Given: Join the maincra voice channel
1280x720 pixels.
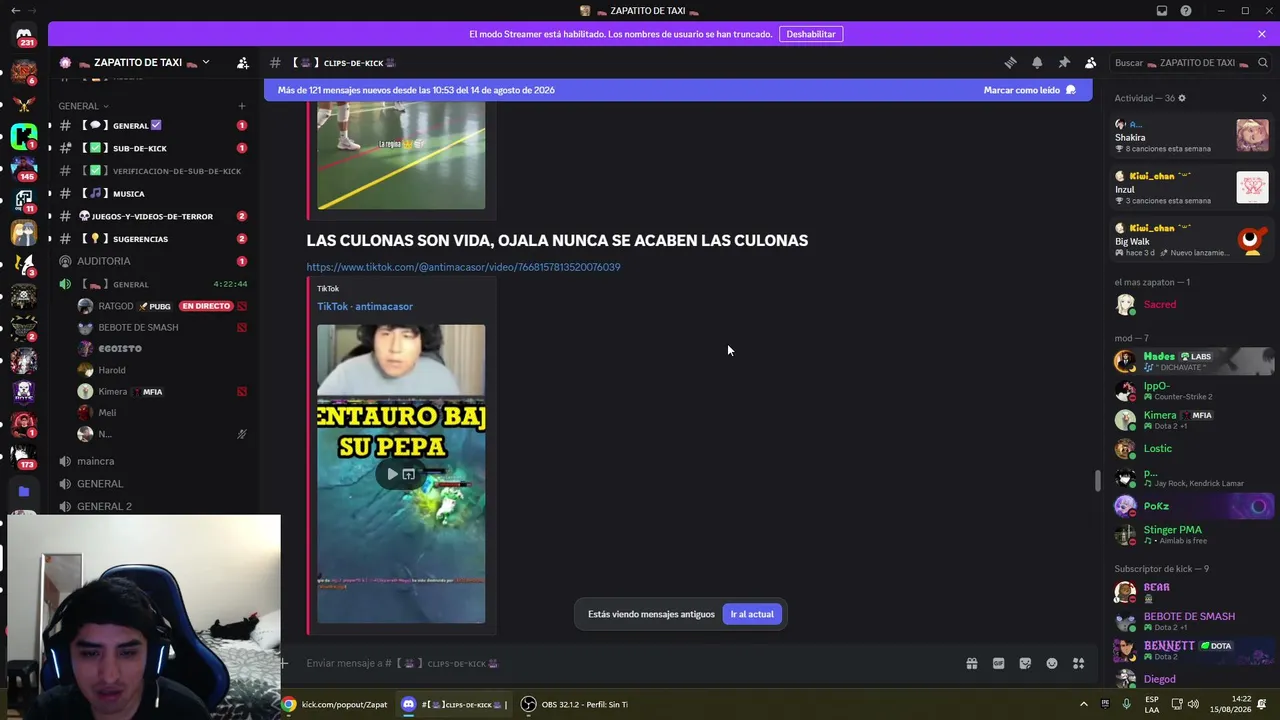Looking at the screenshot, I should pyautogui.click(x=152, y=461).
